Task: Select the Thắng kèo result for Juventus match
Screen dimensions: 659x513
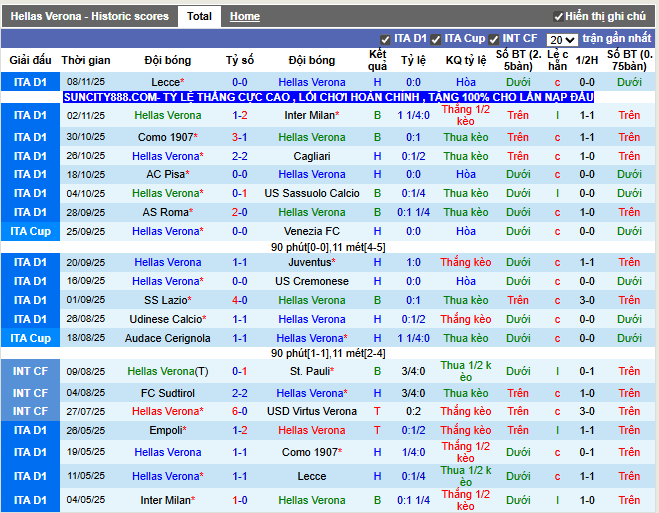Action: point(466,262)
